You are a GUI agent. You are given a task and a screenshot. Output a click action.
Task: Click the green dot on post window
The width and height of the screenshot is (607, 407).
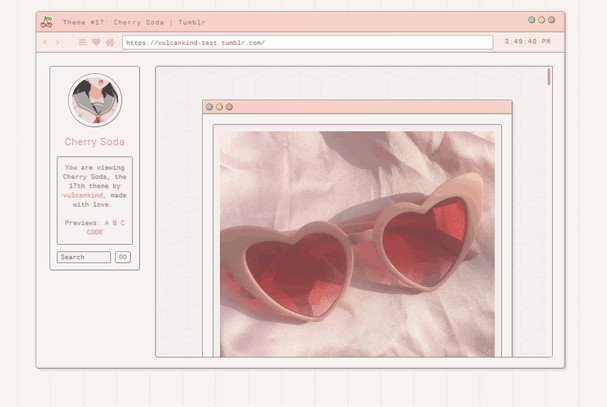click(209, 107)
